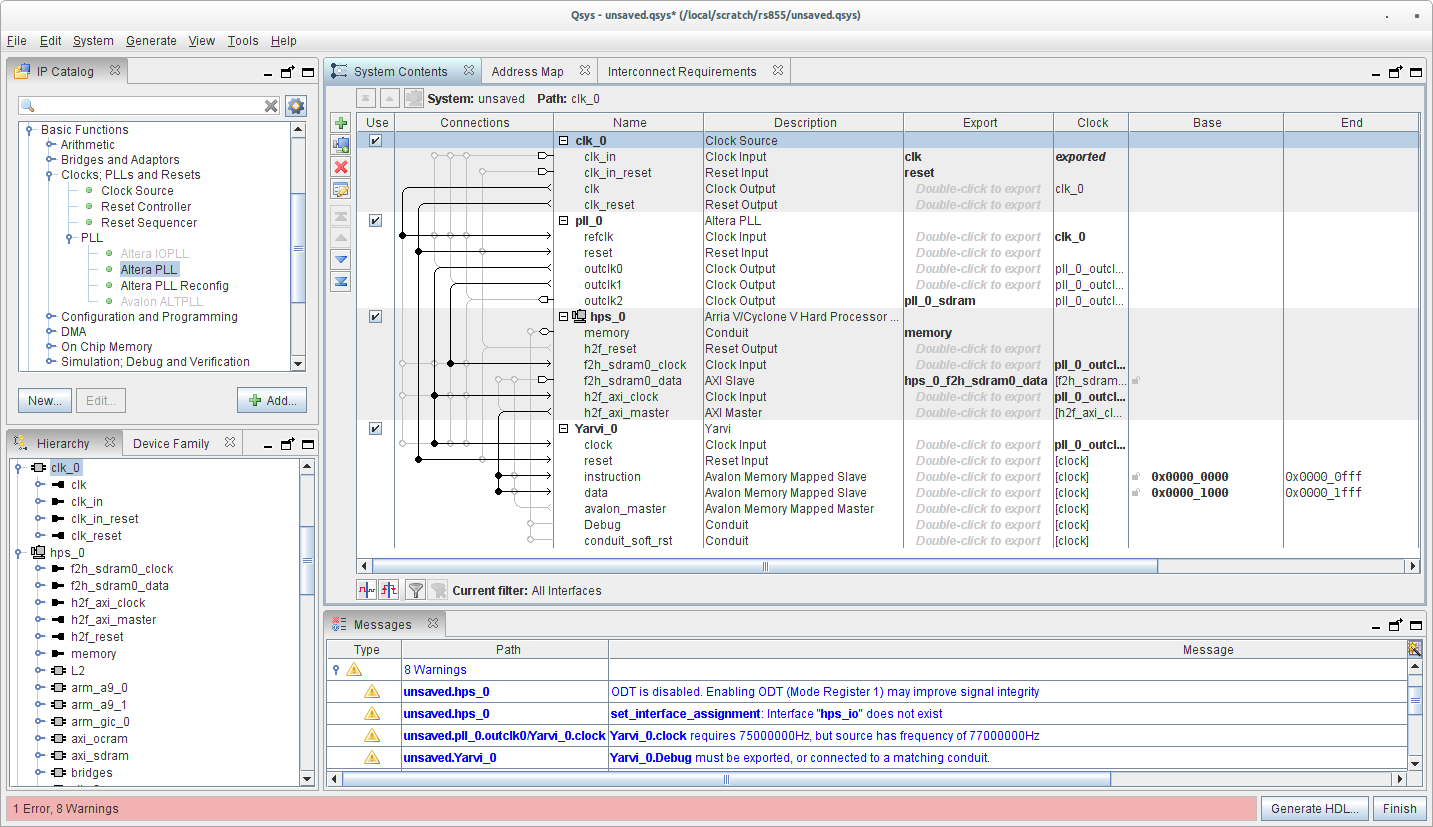Click the blue move down arrow icon
Image resolution: width=1433 pixels, height=827 pixels.
[341, 259]
